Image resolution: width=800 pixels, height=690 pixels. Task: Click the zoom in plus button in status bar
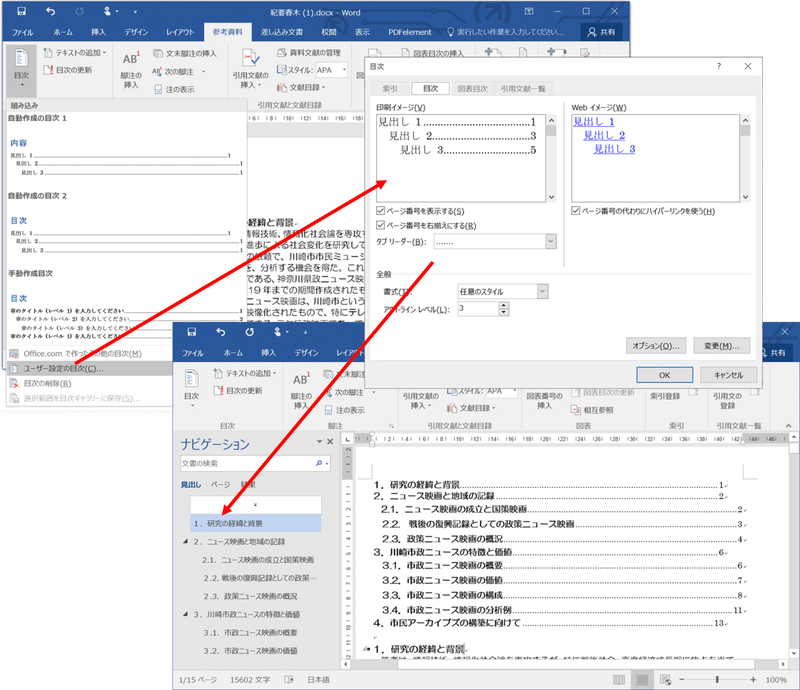click(753, 679)
